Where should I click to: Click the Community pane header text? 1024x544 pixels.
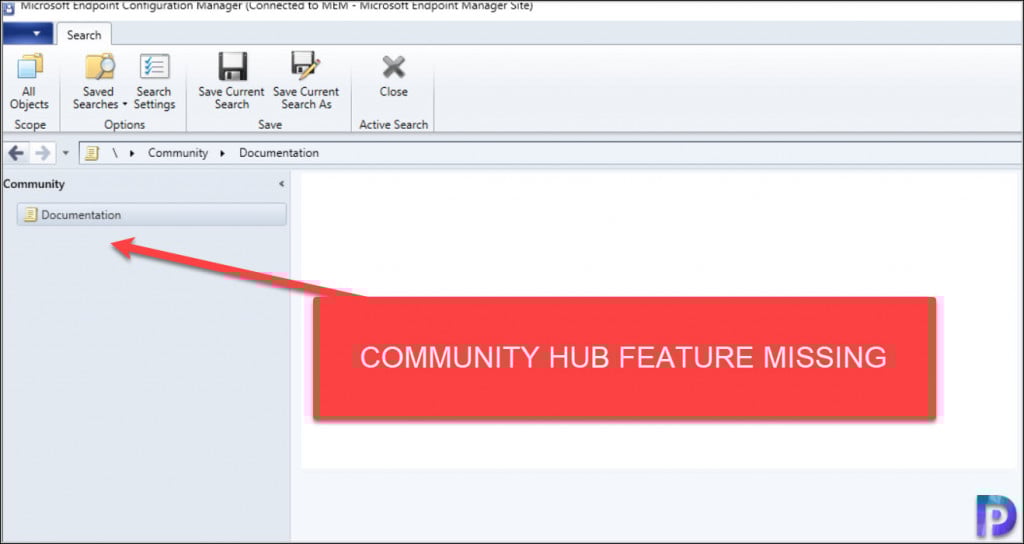[34, 184]
